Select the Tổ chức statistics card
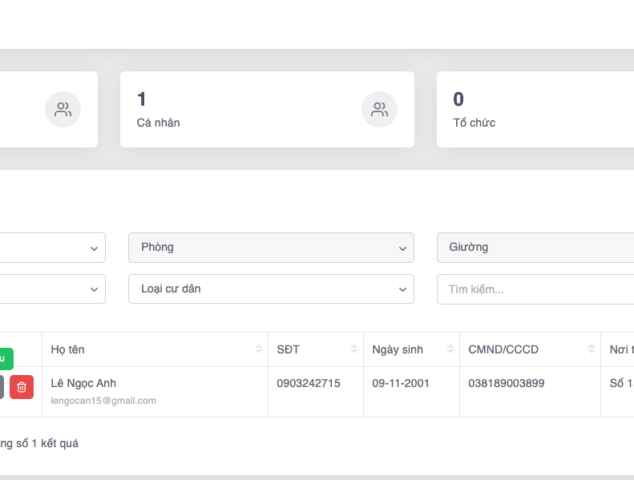634x480 pixels. [535, 109]
